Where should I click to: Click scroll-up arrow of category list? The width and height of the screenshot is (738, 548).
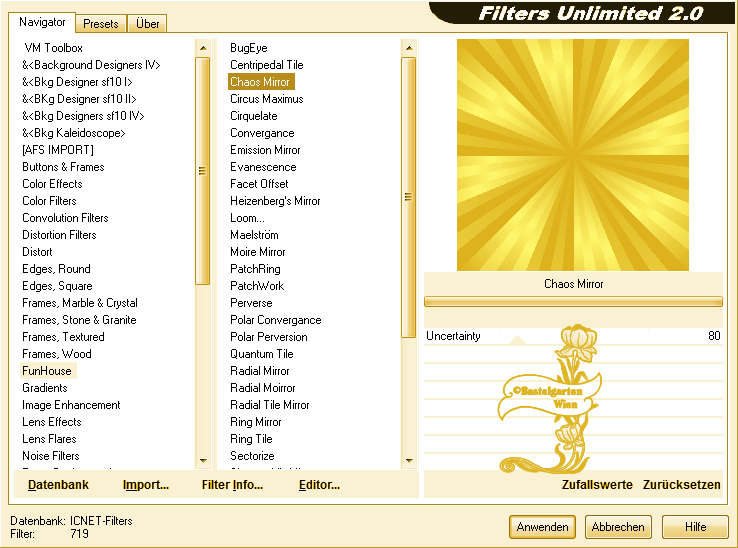(203, 48)
